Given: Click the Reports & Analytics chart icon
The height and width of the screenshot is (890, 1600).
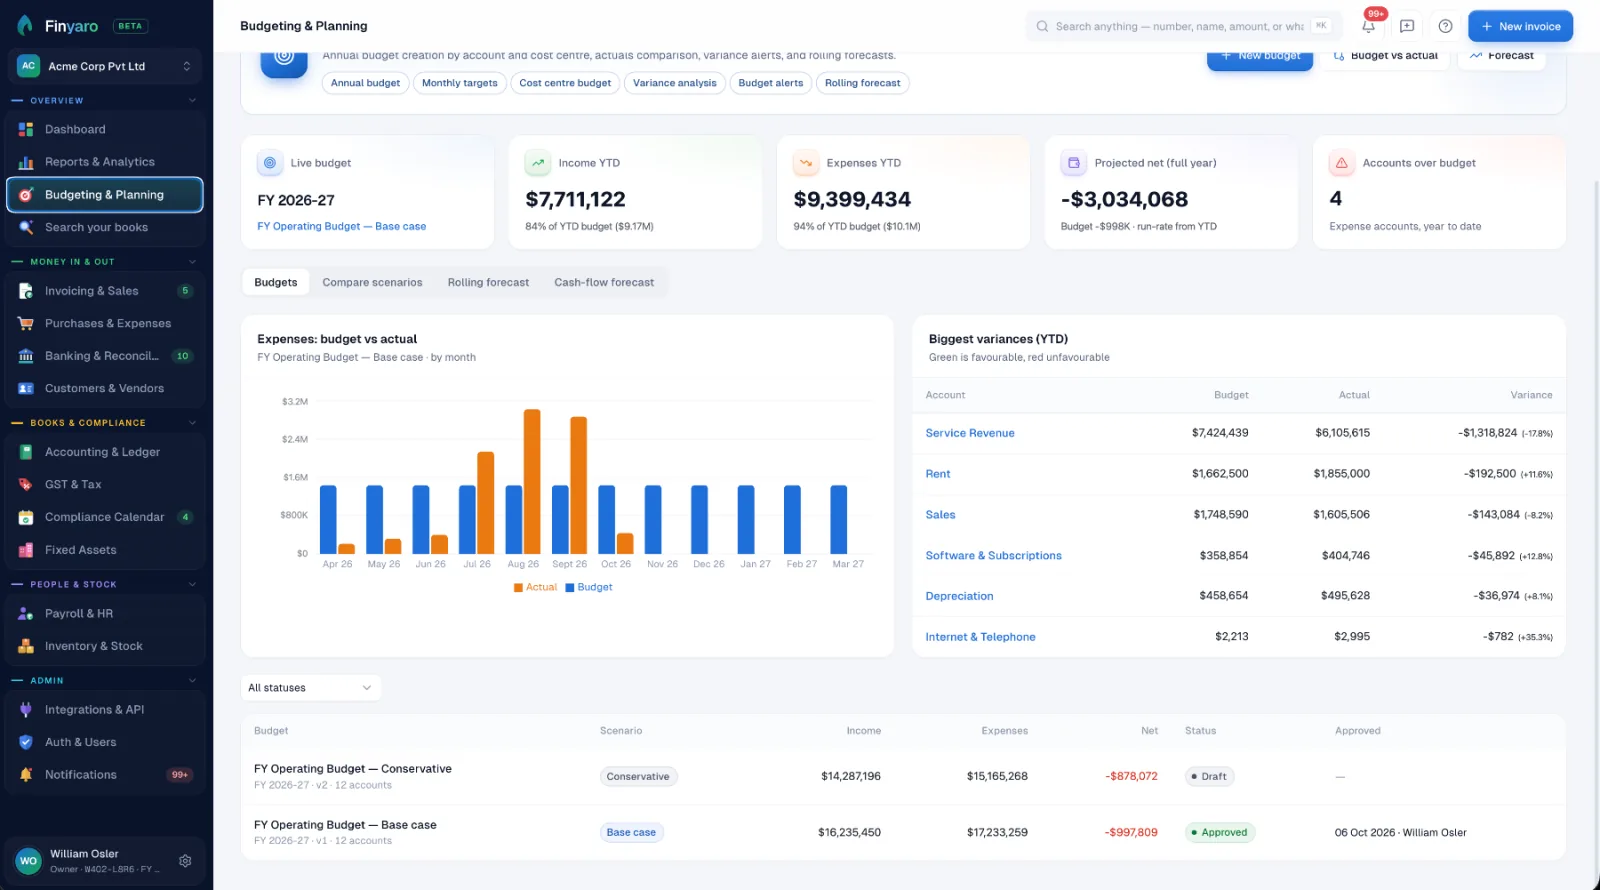Looking at the screenshot, I should 26,162.
